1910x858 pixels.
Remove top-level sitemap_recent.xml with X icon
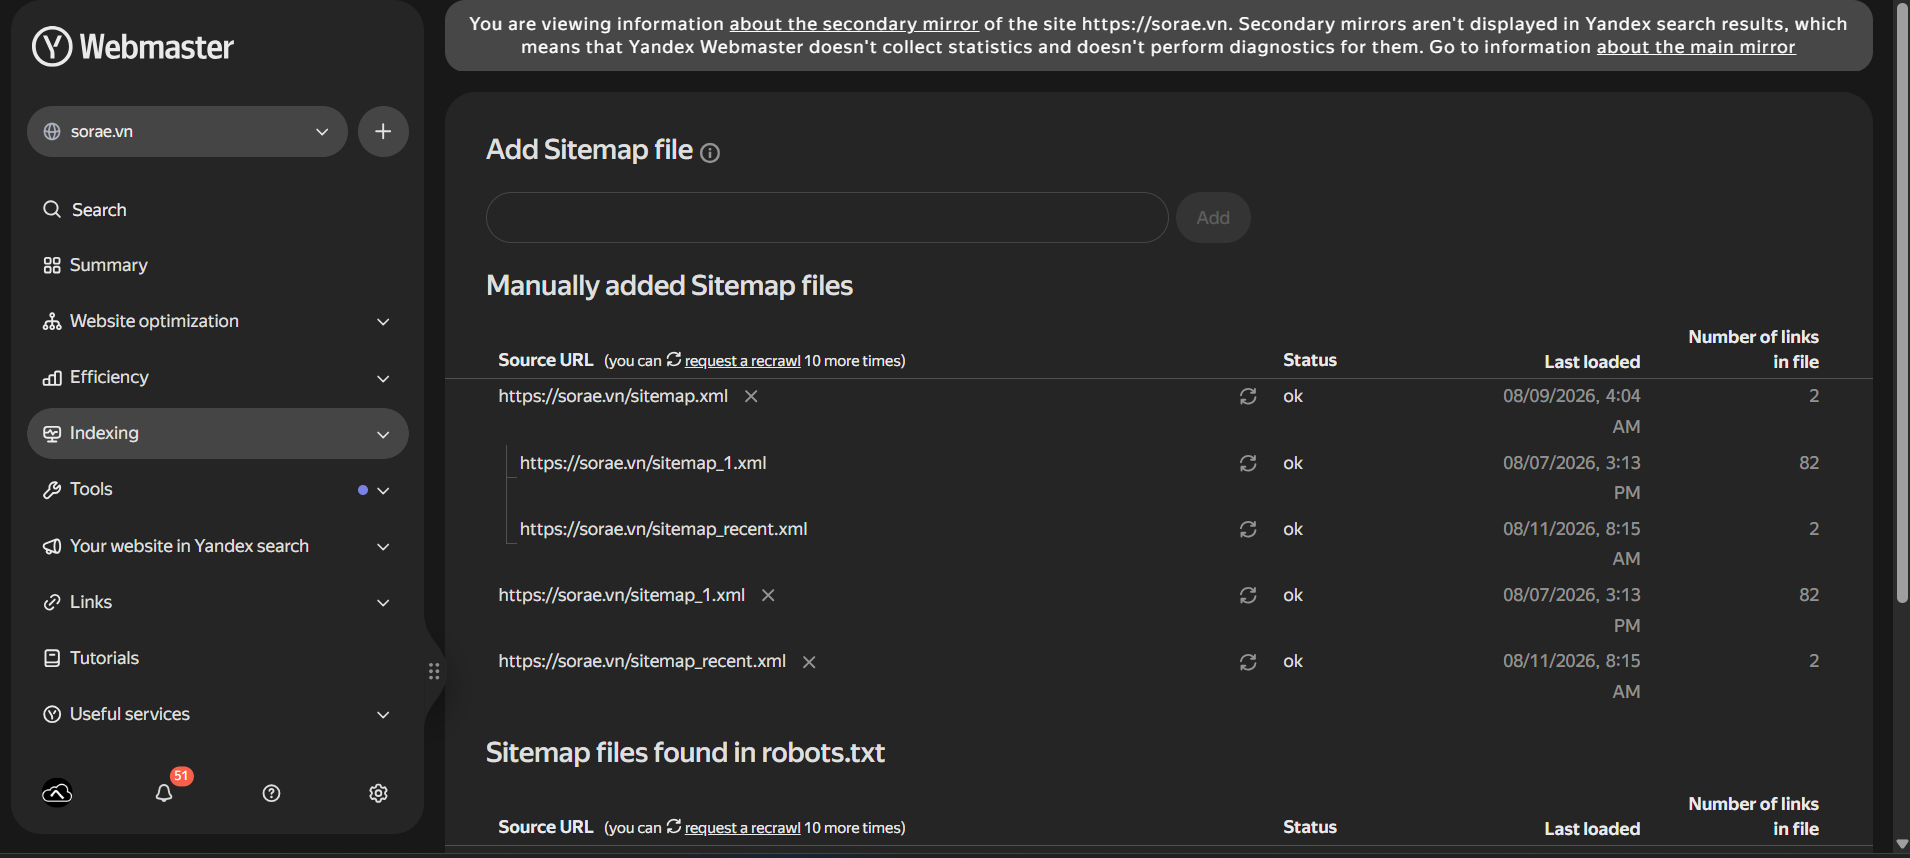pos(809,662)
